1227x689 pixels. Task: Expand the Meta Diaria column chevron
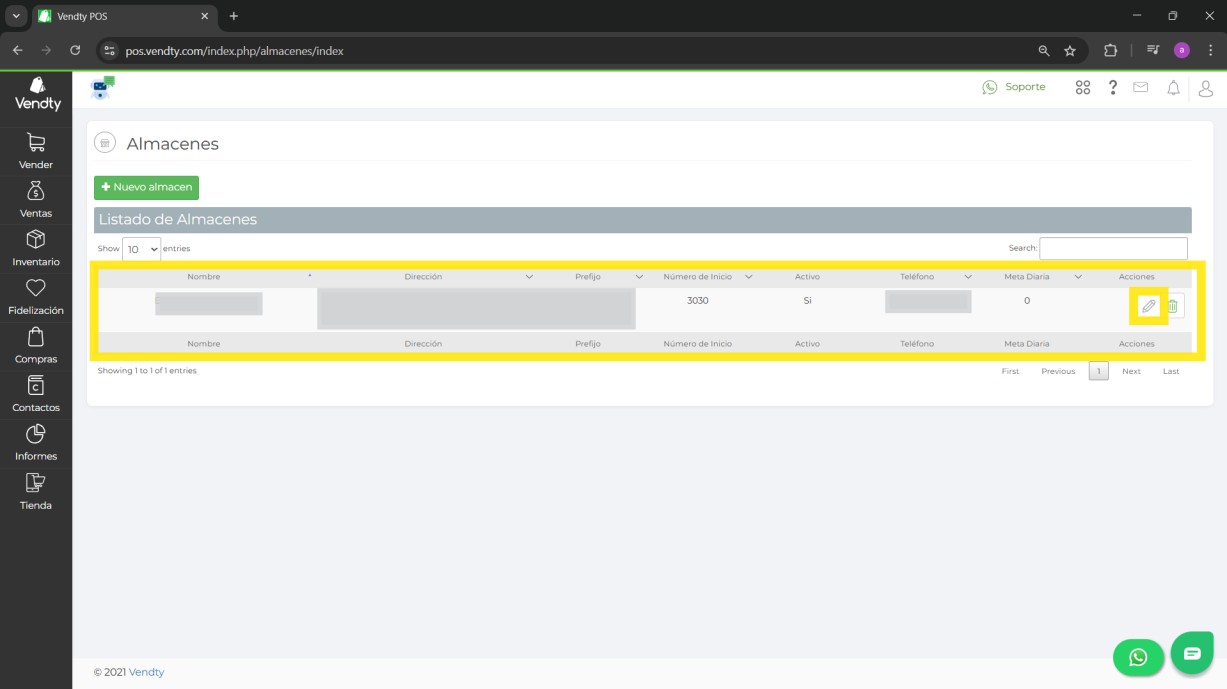coord(1078,277)
